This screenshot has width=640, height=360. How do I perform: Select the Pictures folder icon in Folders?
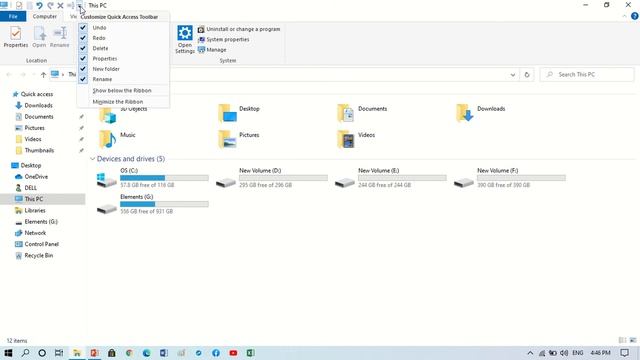coord(227,139)
